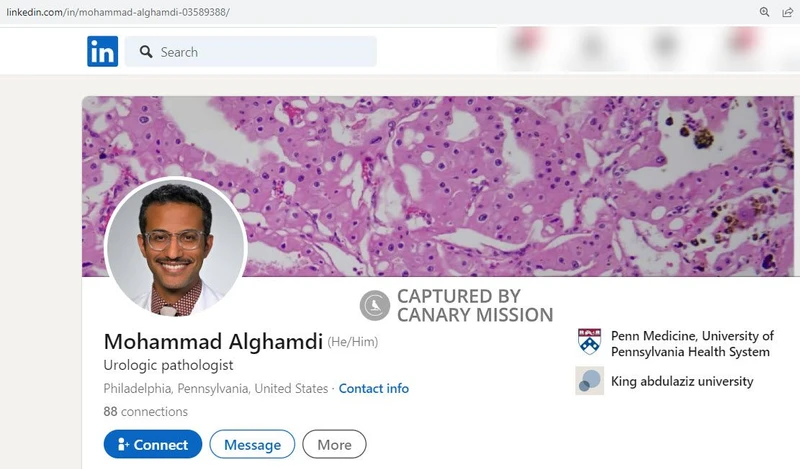Image resolution: width=800 pixels, height=469 pixels.
Task: Open the King abdulaziz university link
Action: 682,381
